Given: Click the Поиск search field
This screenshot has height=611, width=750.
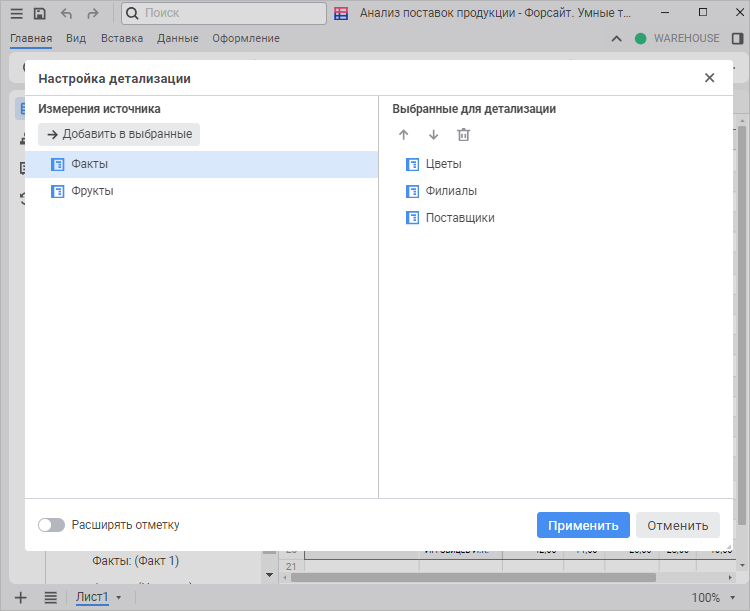Looking at the screenshot, I should 225,13.
